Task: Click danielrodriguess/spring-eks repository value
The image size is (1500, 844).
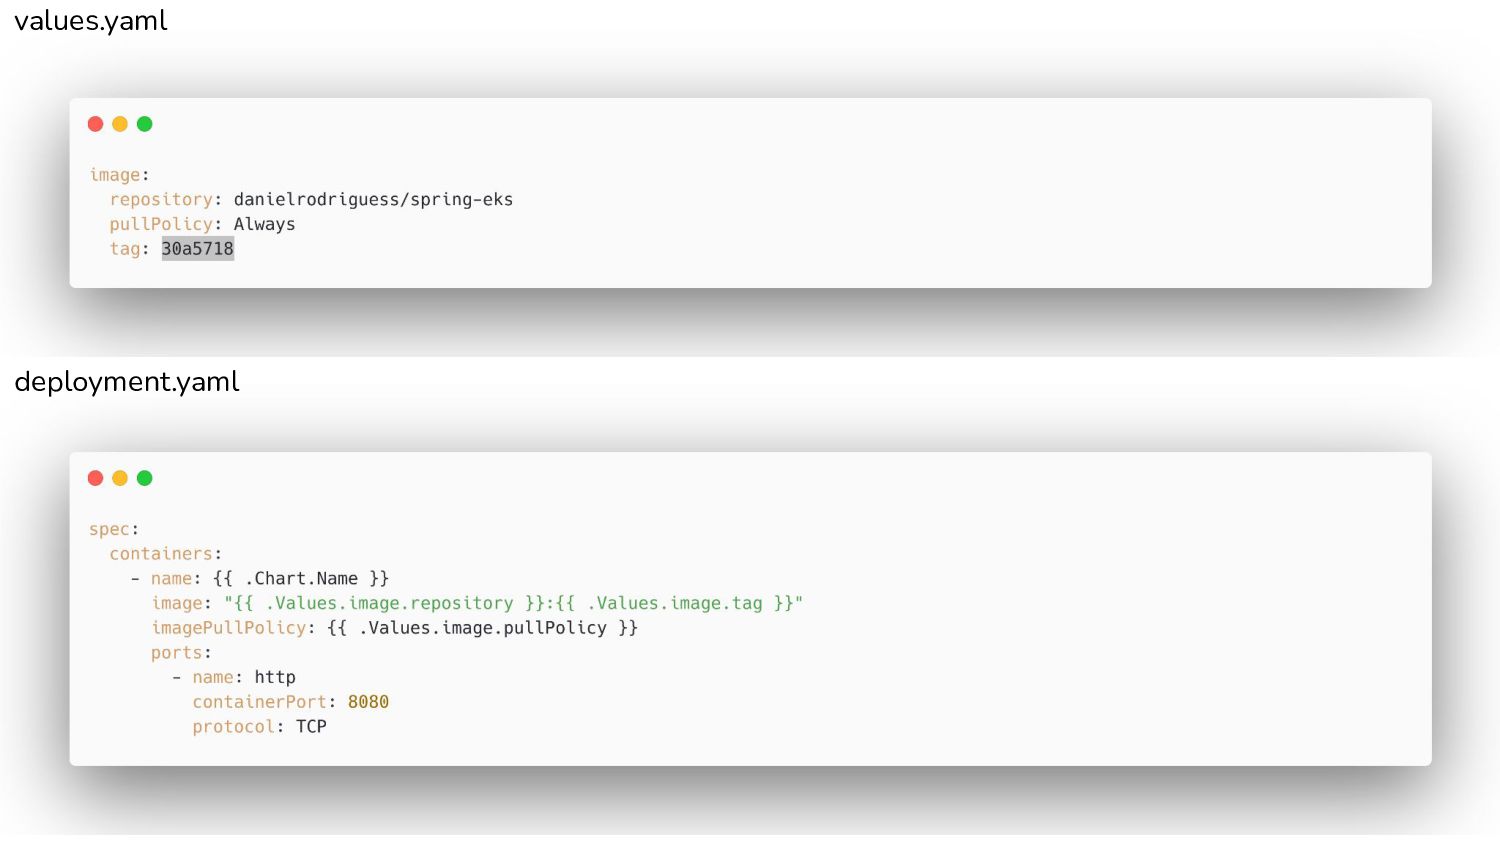Action: coord(373,200)
